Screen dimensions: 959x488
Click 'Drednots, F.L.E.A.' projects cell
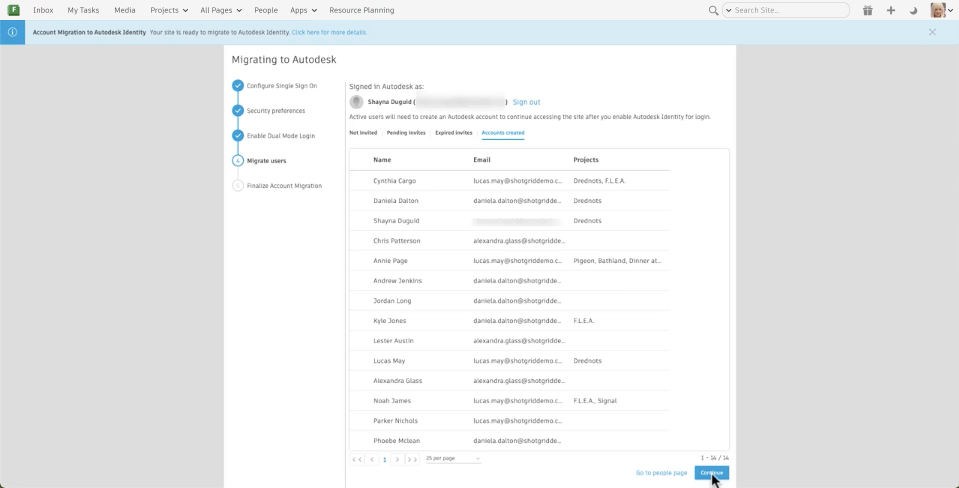[x=599, y=181]
